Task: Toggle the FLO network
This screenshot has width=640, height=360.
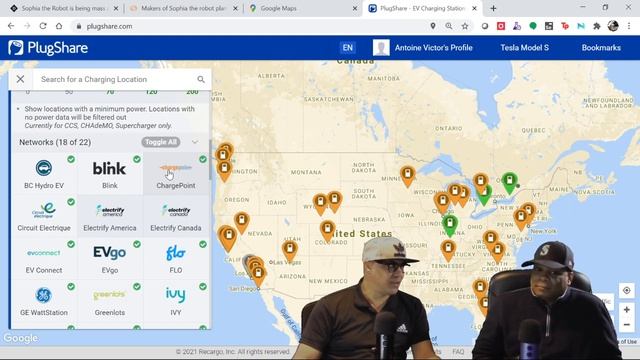Action: (x=176, y=258)
